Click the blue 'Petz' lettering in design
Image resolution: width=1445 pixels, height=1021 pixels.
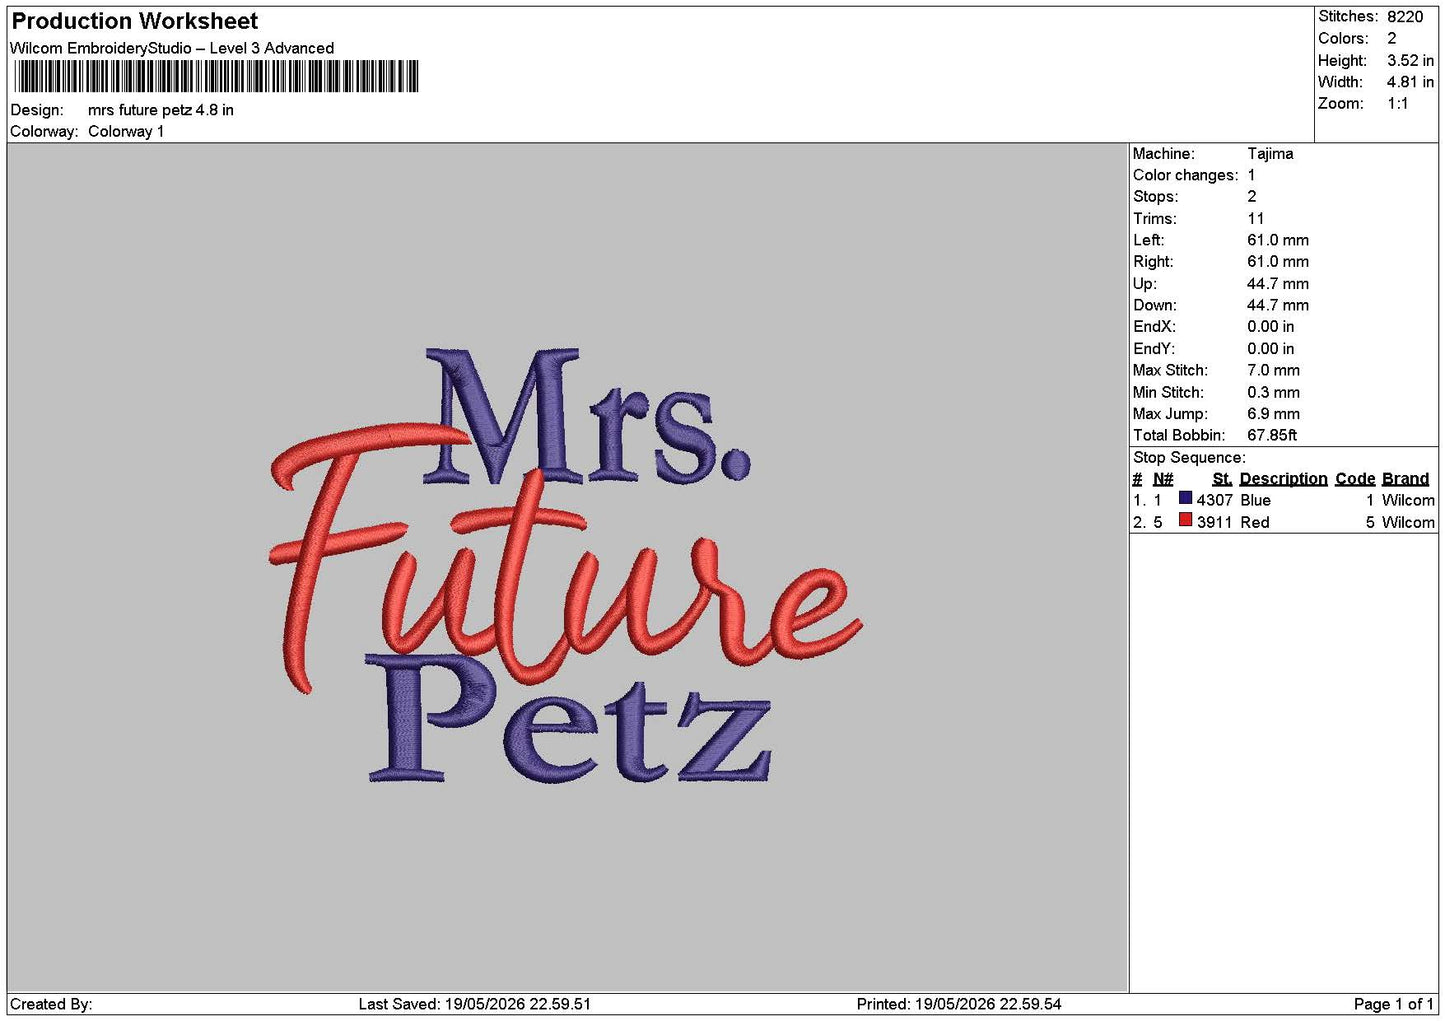tap(569, 718)
